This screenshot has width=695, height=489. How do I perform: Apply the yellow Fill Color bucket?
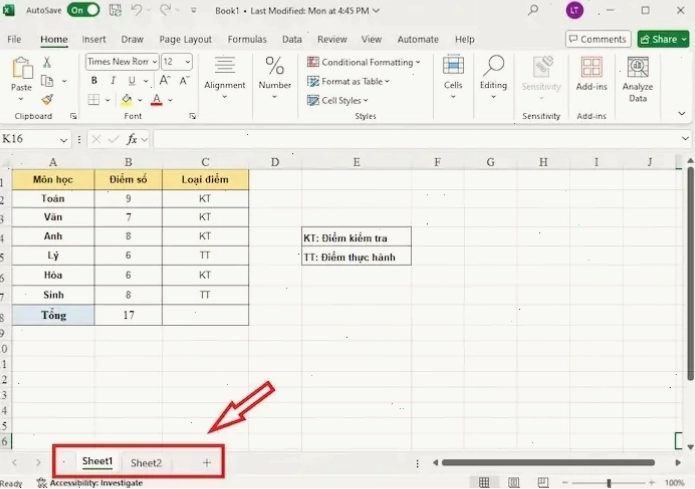(127, 100)
